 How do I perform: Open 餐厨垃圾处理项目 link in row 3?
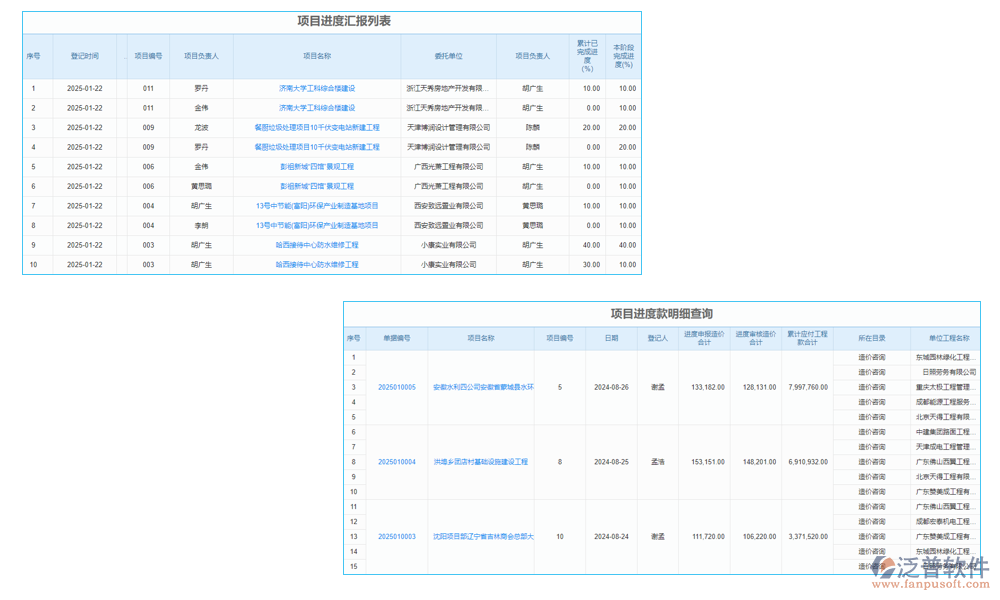click(x=317, y=127)
